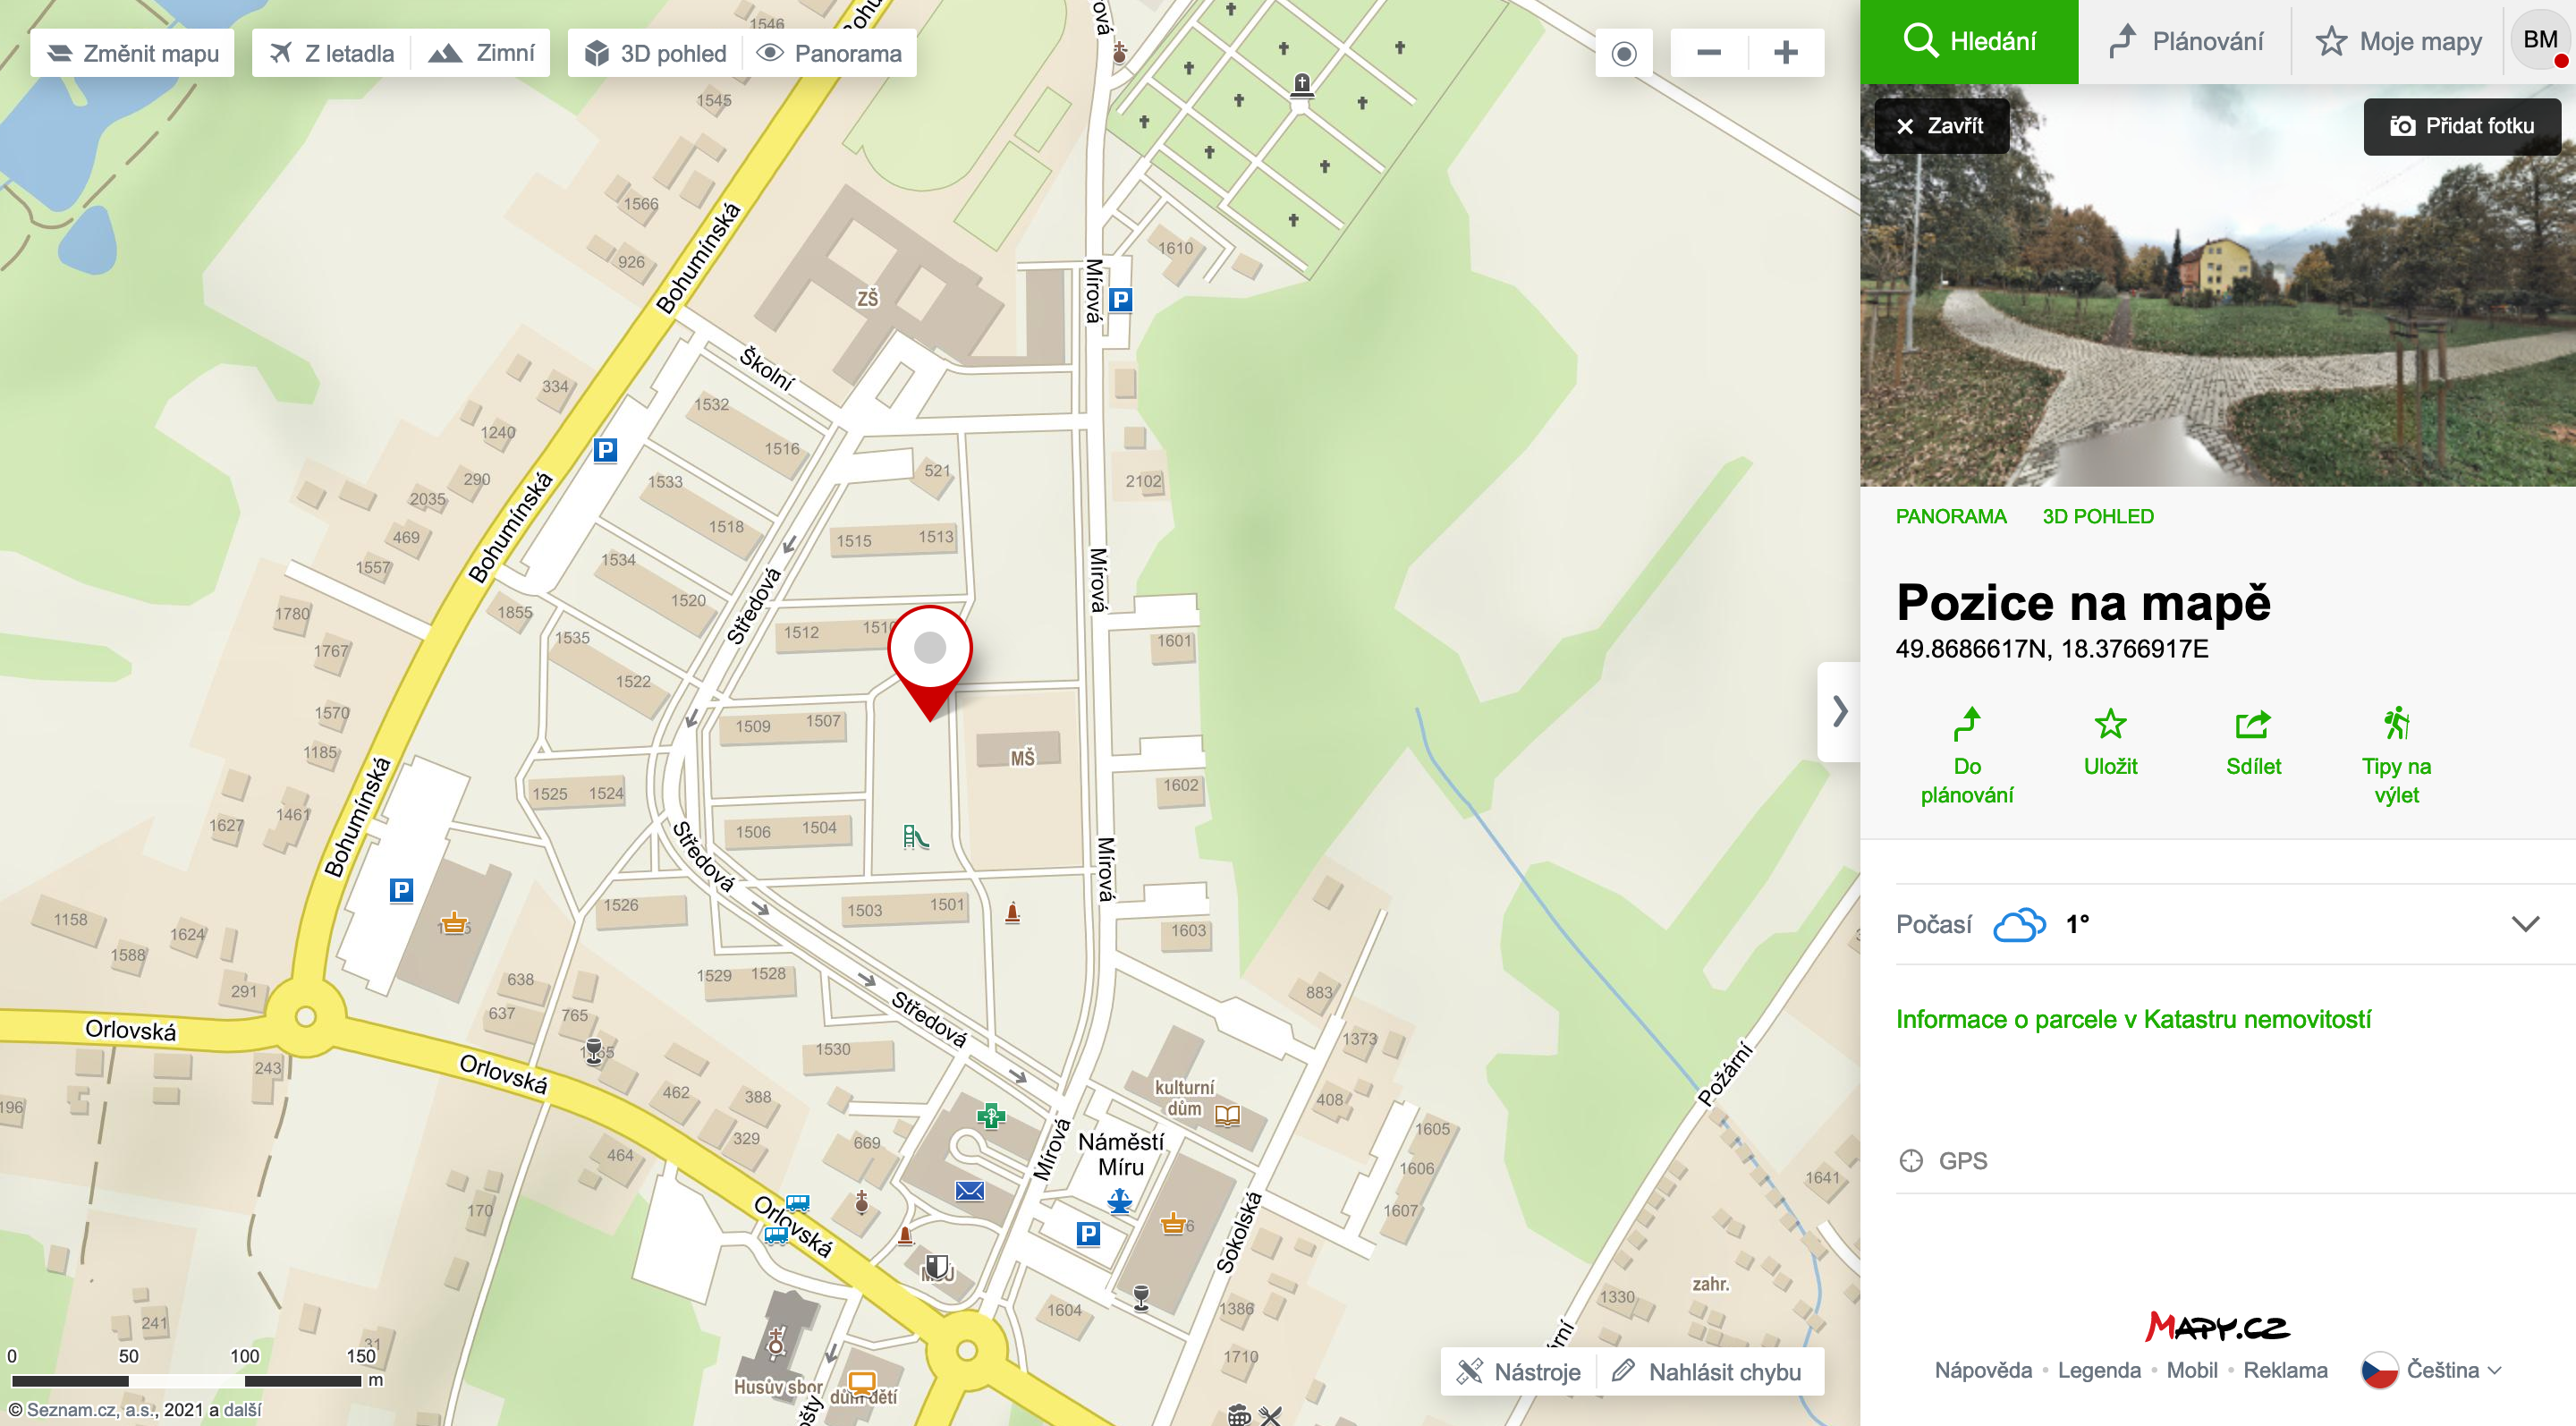Image resolution: width=2576 pixels, height=1426 pixels.
Task: Zoom out with the minus button
Action: pyautogui.click(x=1709, y=53)
